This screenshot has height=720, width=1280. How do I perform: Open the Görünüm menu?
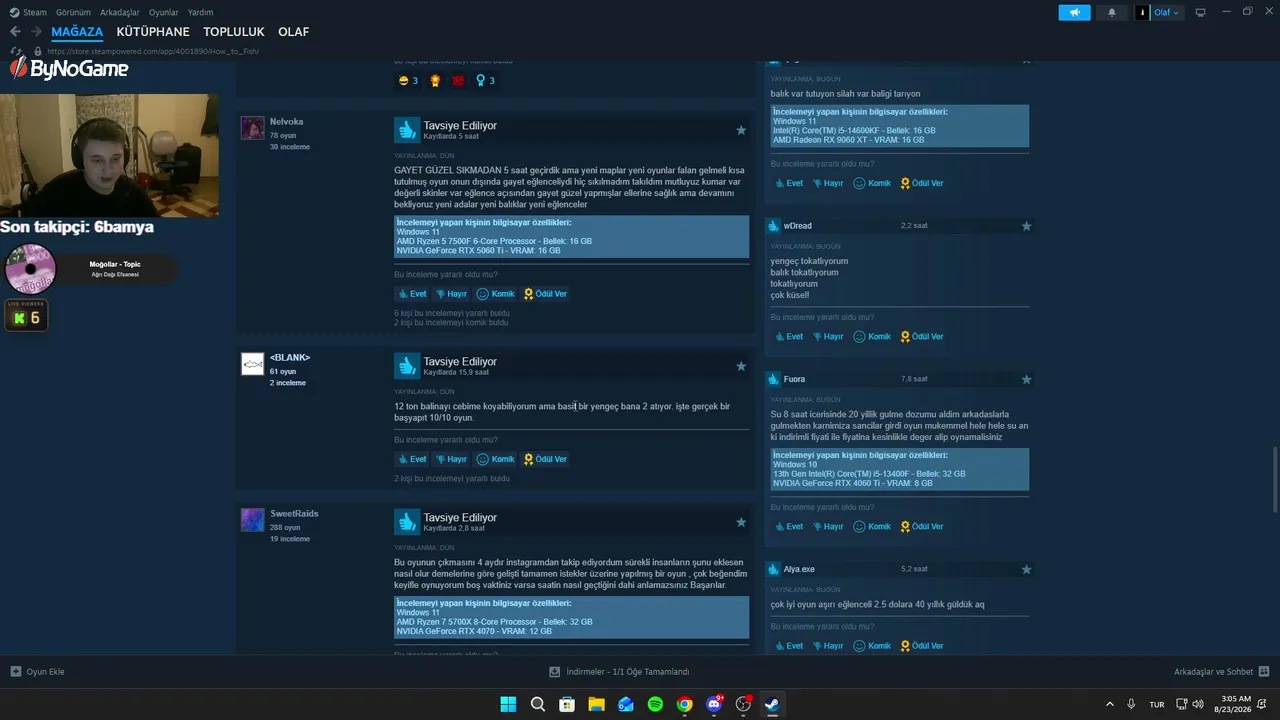73,12
